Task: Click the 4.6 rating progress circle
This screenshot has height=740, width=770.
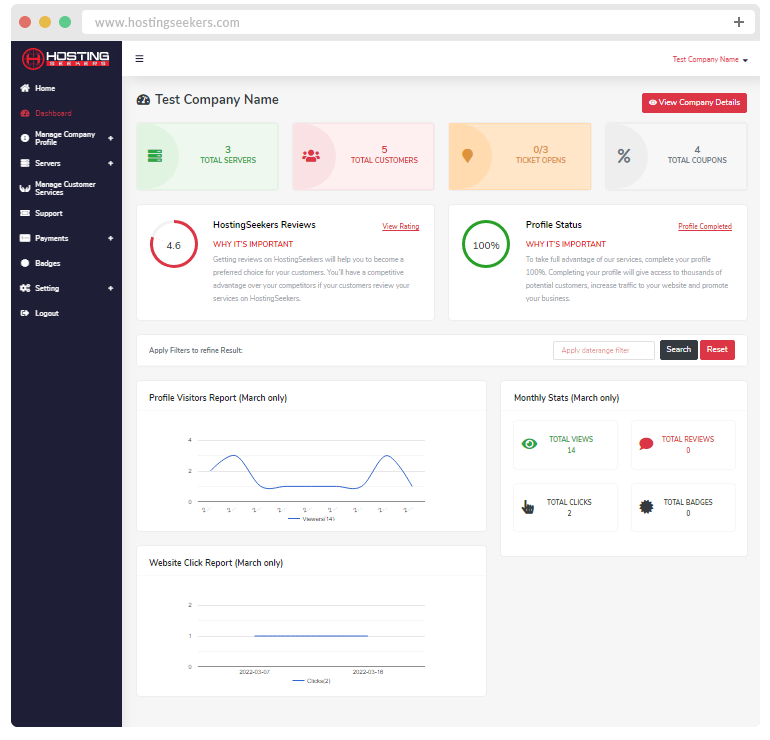Action: [x=174, y=244]
